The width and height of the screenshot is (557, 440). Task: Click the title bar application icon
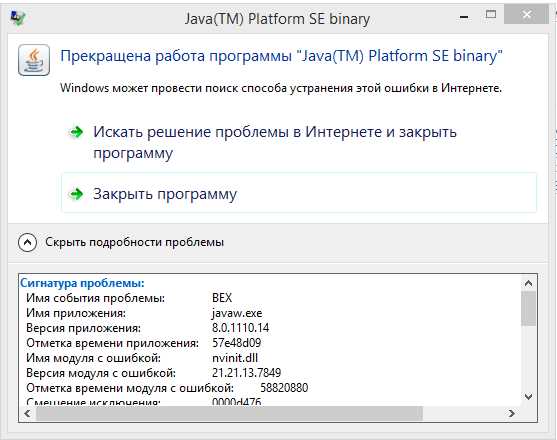click(17, 17)
